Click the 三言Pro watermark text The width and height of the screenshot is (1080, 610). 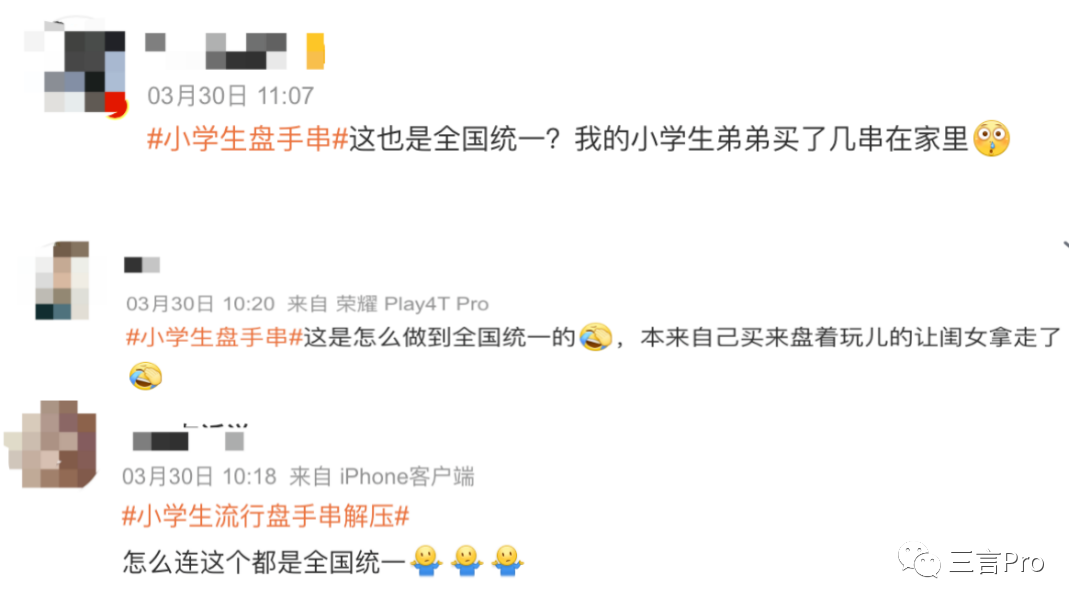(x=997, y=562)
